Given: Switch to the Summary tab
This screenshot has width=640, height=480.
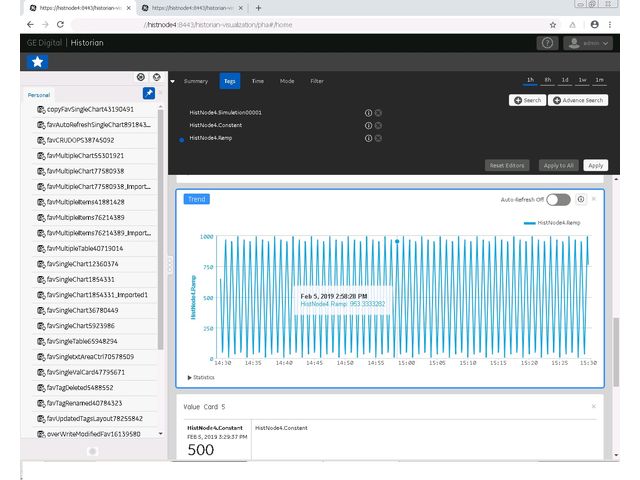Looking at the screenshot, I should [196, 81].
